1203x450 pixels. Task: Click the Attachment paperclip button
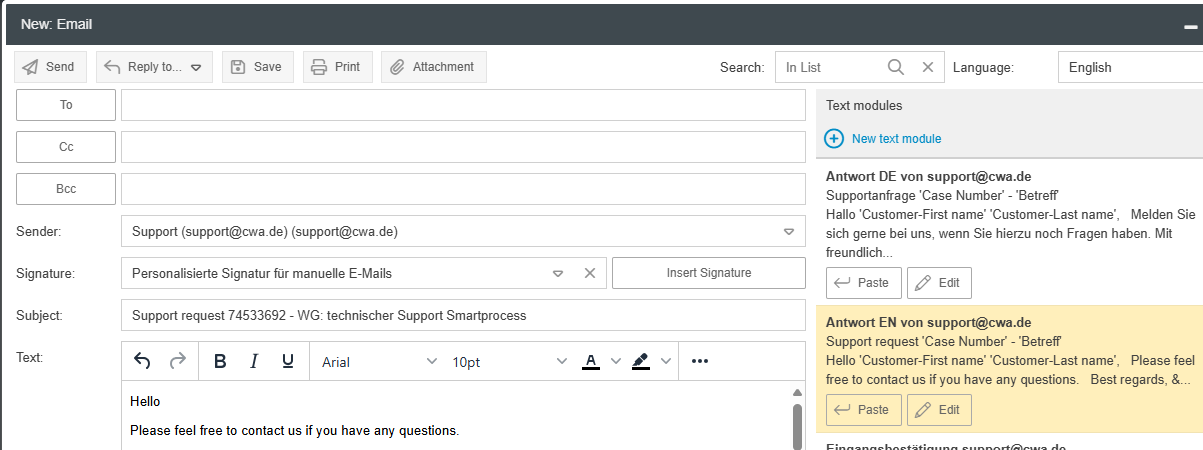[x=433, y=67]
